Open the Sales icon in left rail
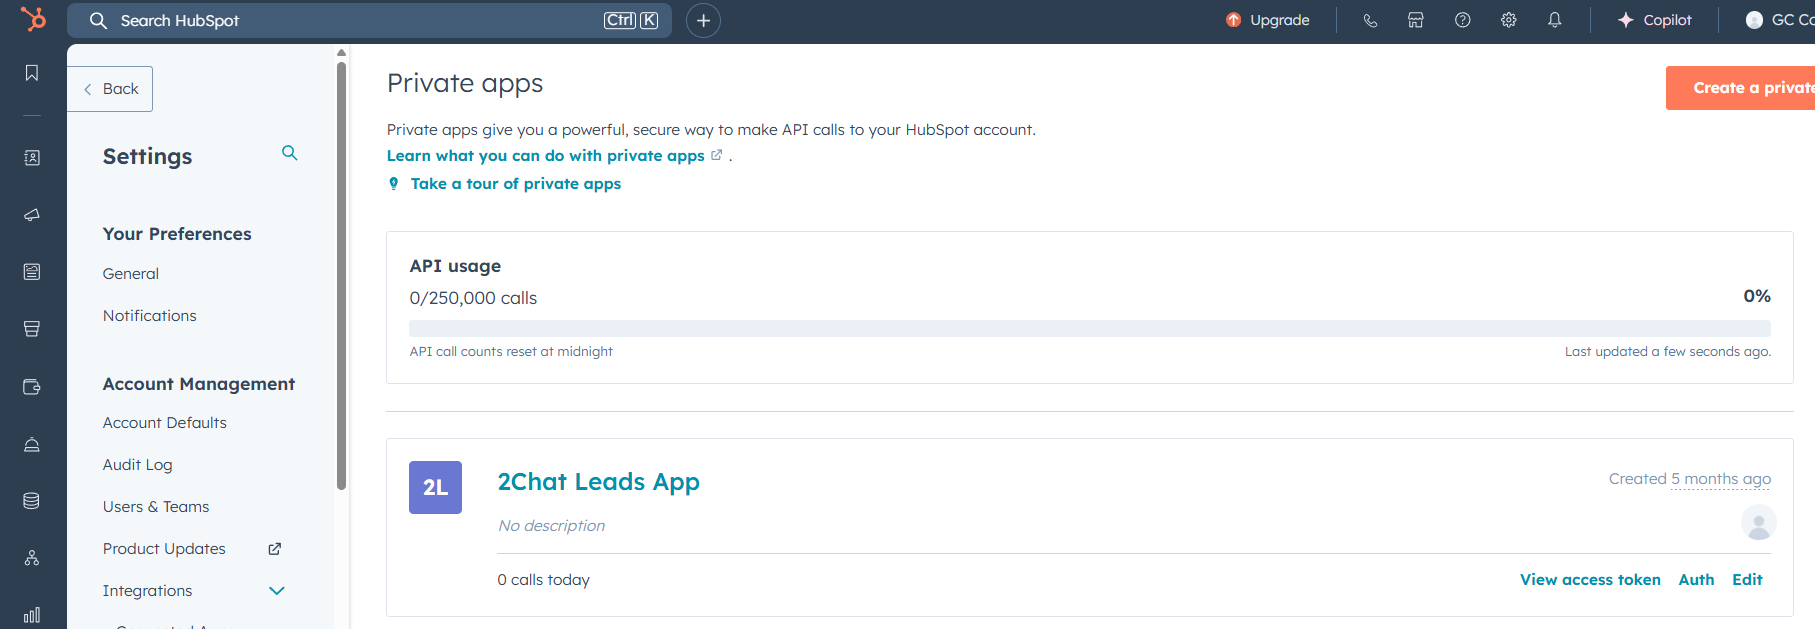Screen dimensions: 1815x629 (32, 329)
